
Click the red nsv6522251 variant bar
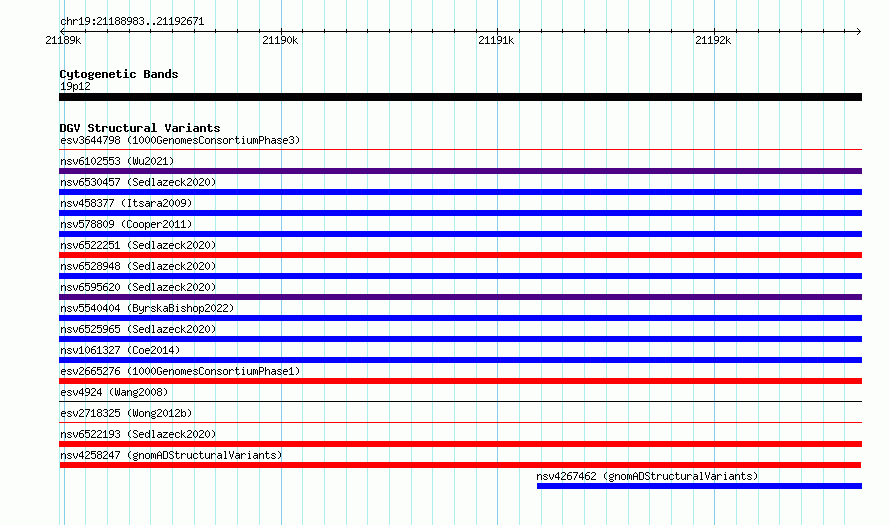(x=460, y=255)
